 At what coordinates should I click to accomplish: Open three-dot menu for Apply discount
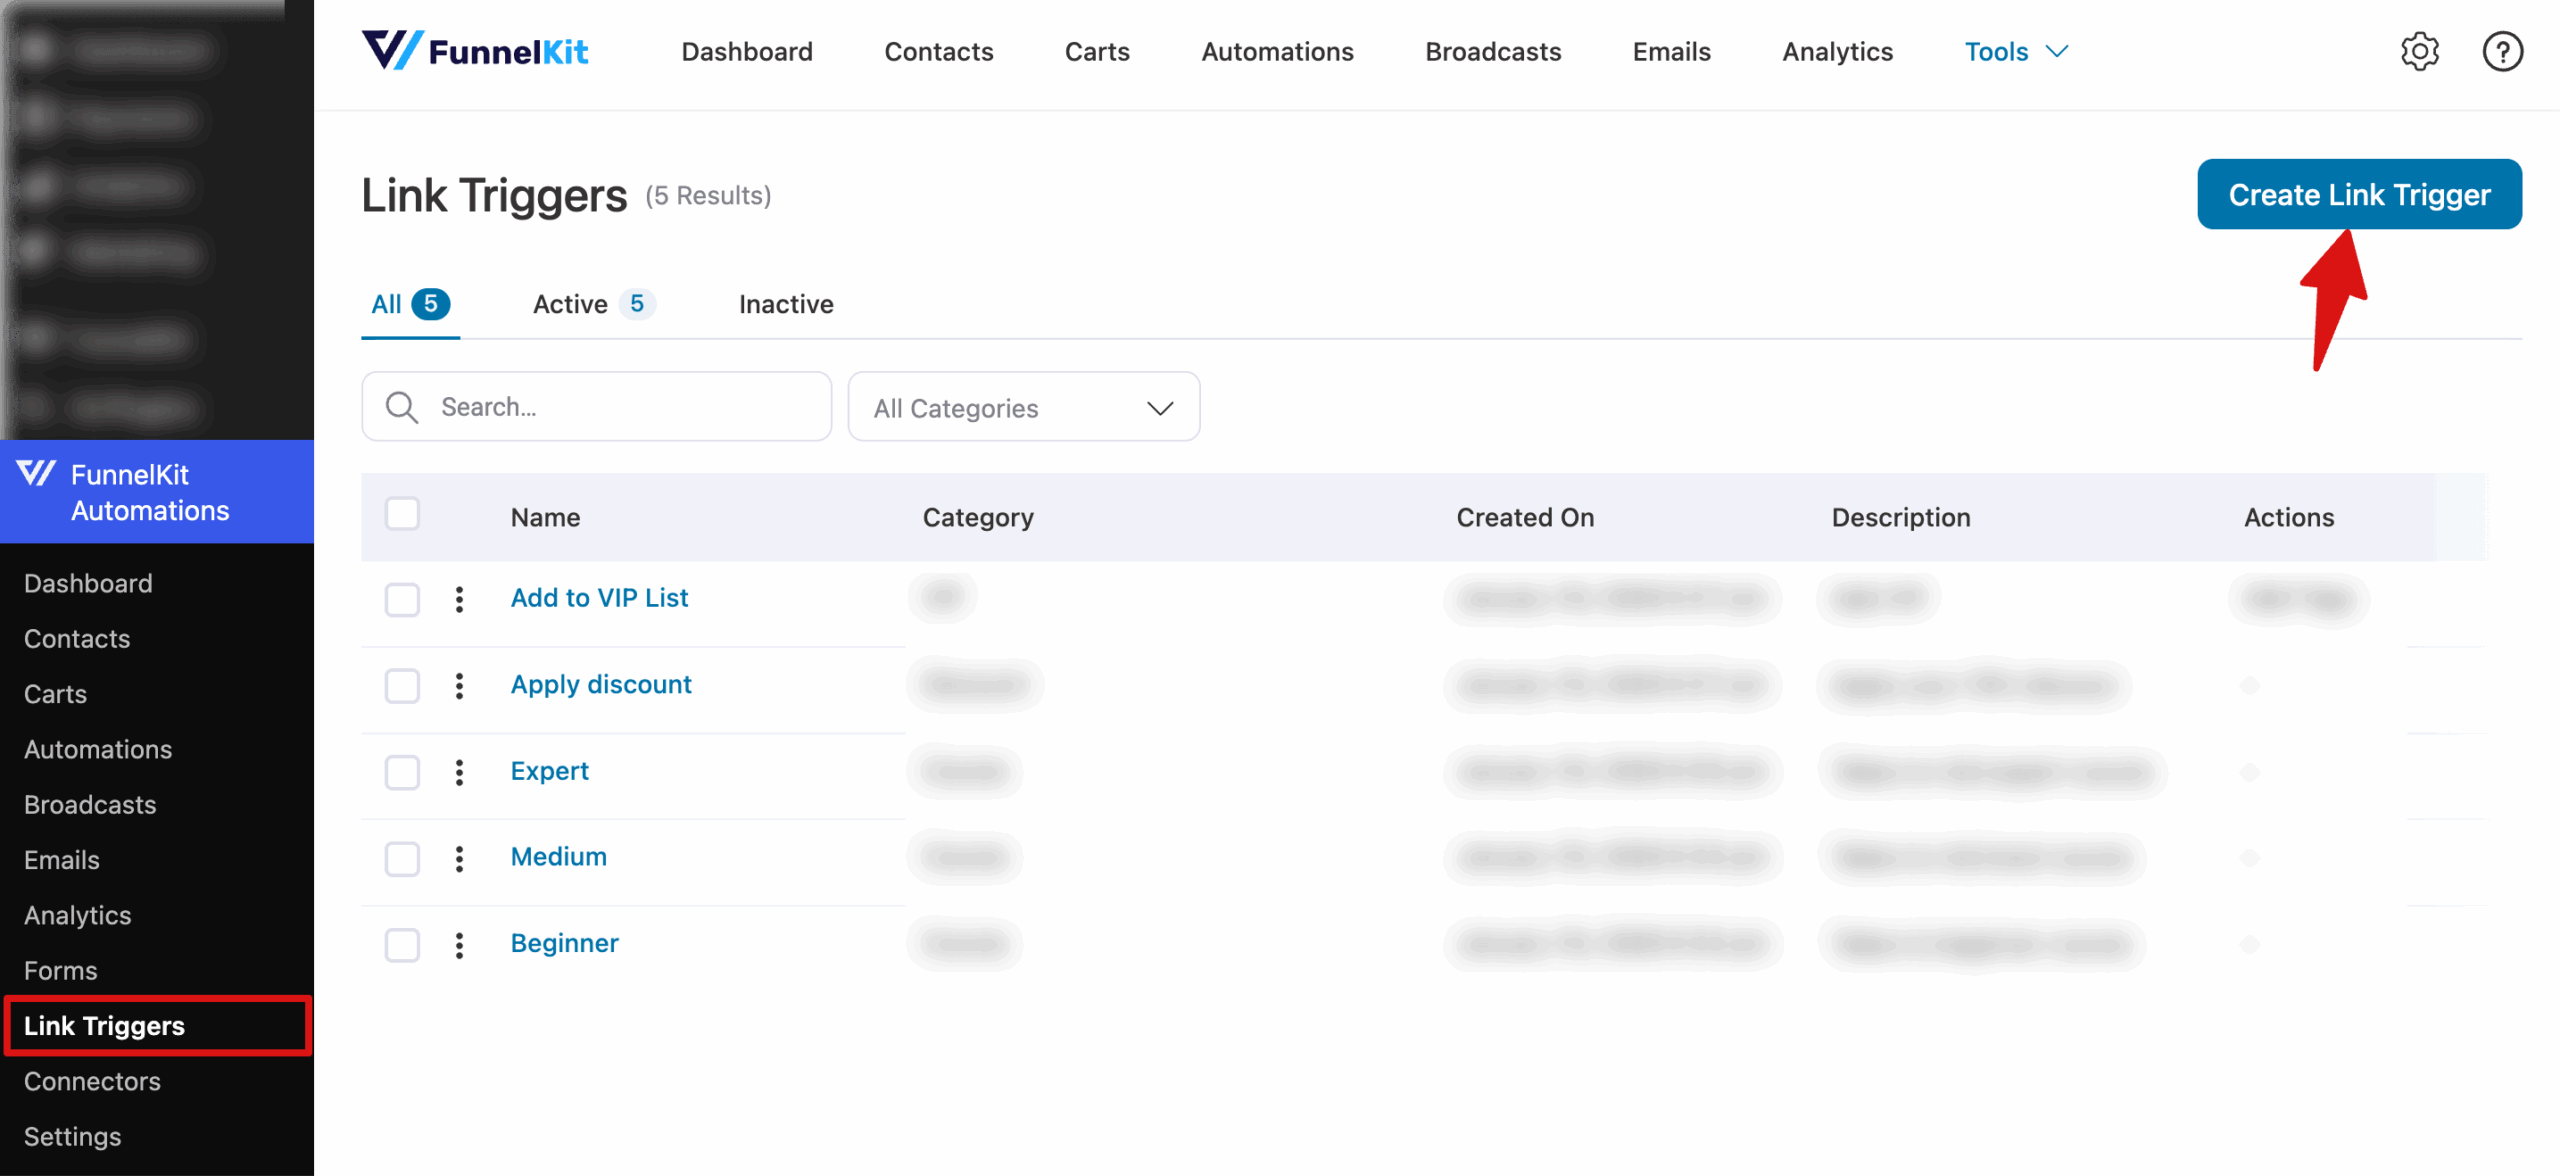coord(459,685)
